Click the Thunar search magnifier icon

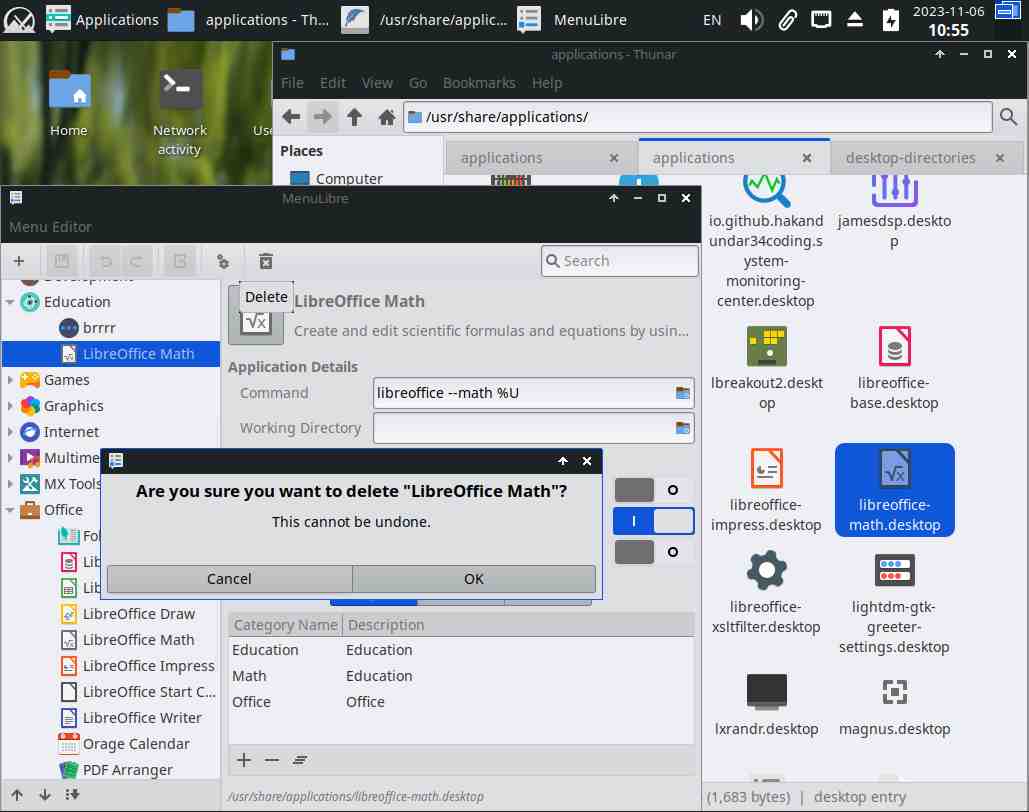coord(1008,117)
